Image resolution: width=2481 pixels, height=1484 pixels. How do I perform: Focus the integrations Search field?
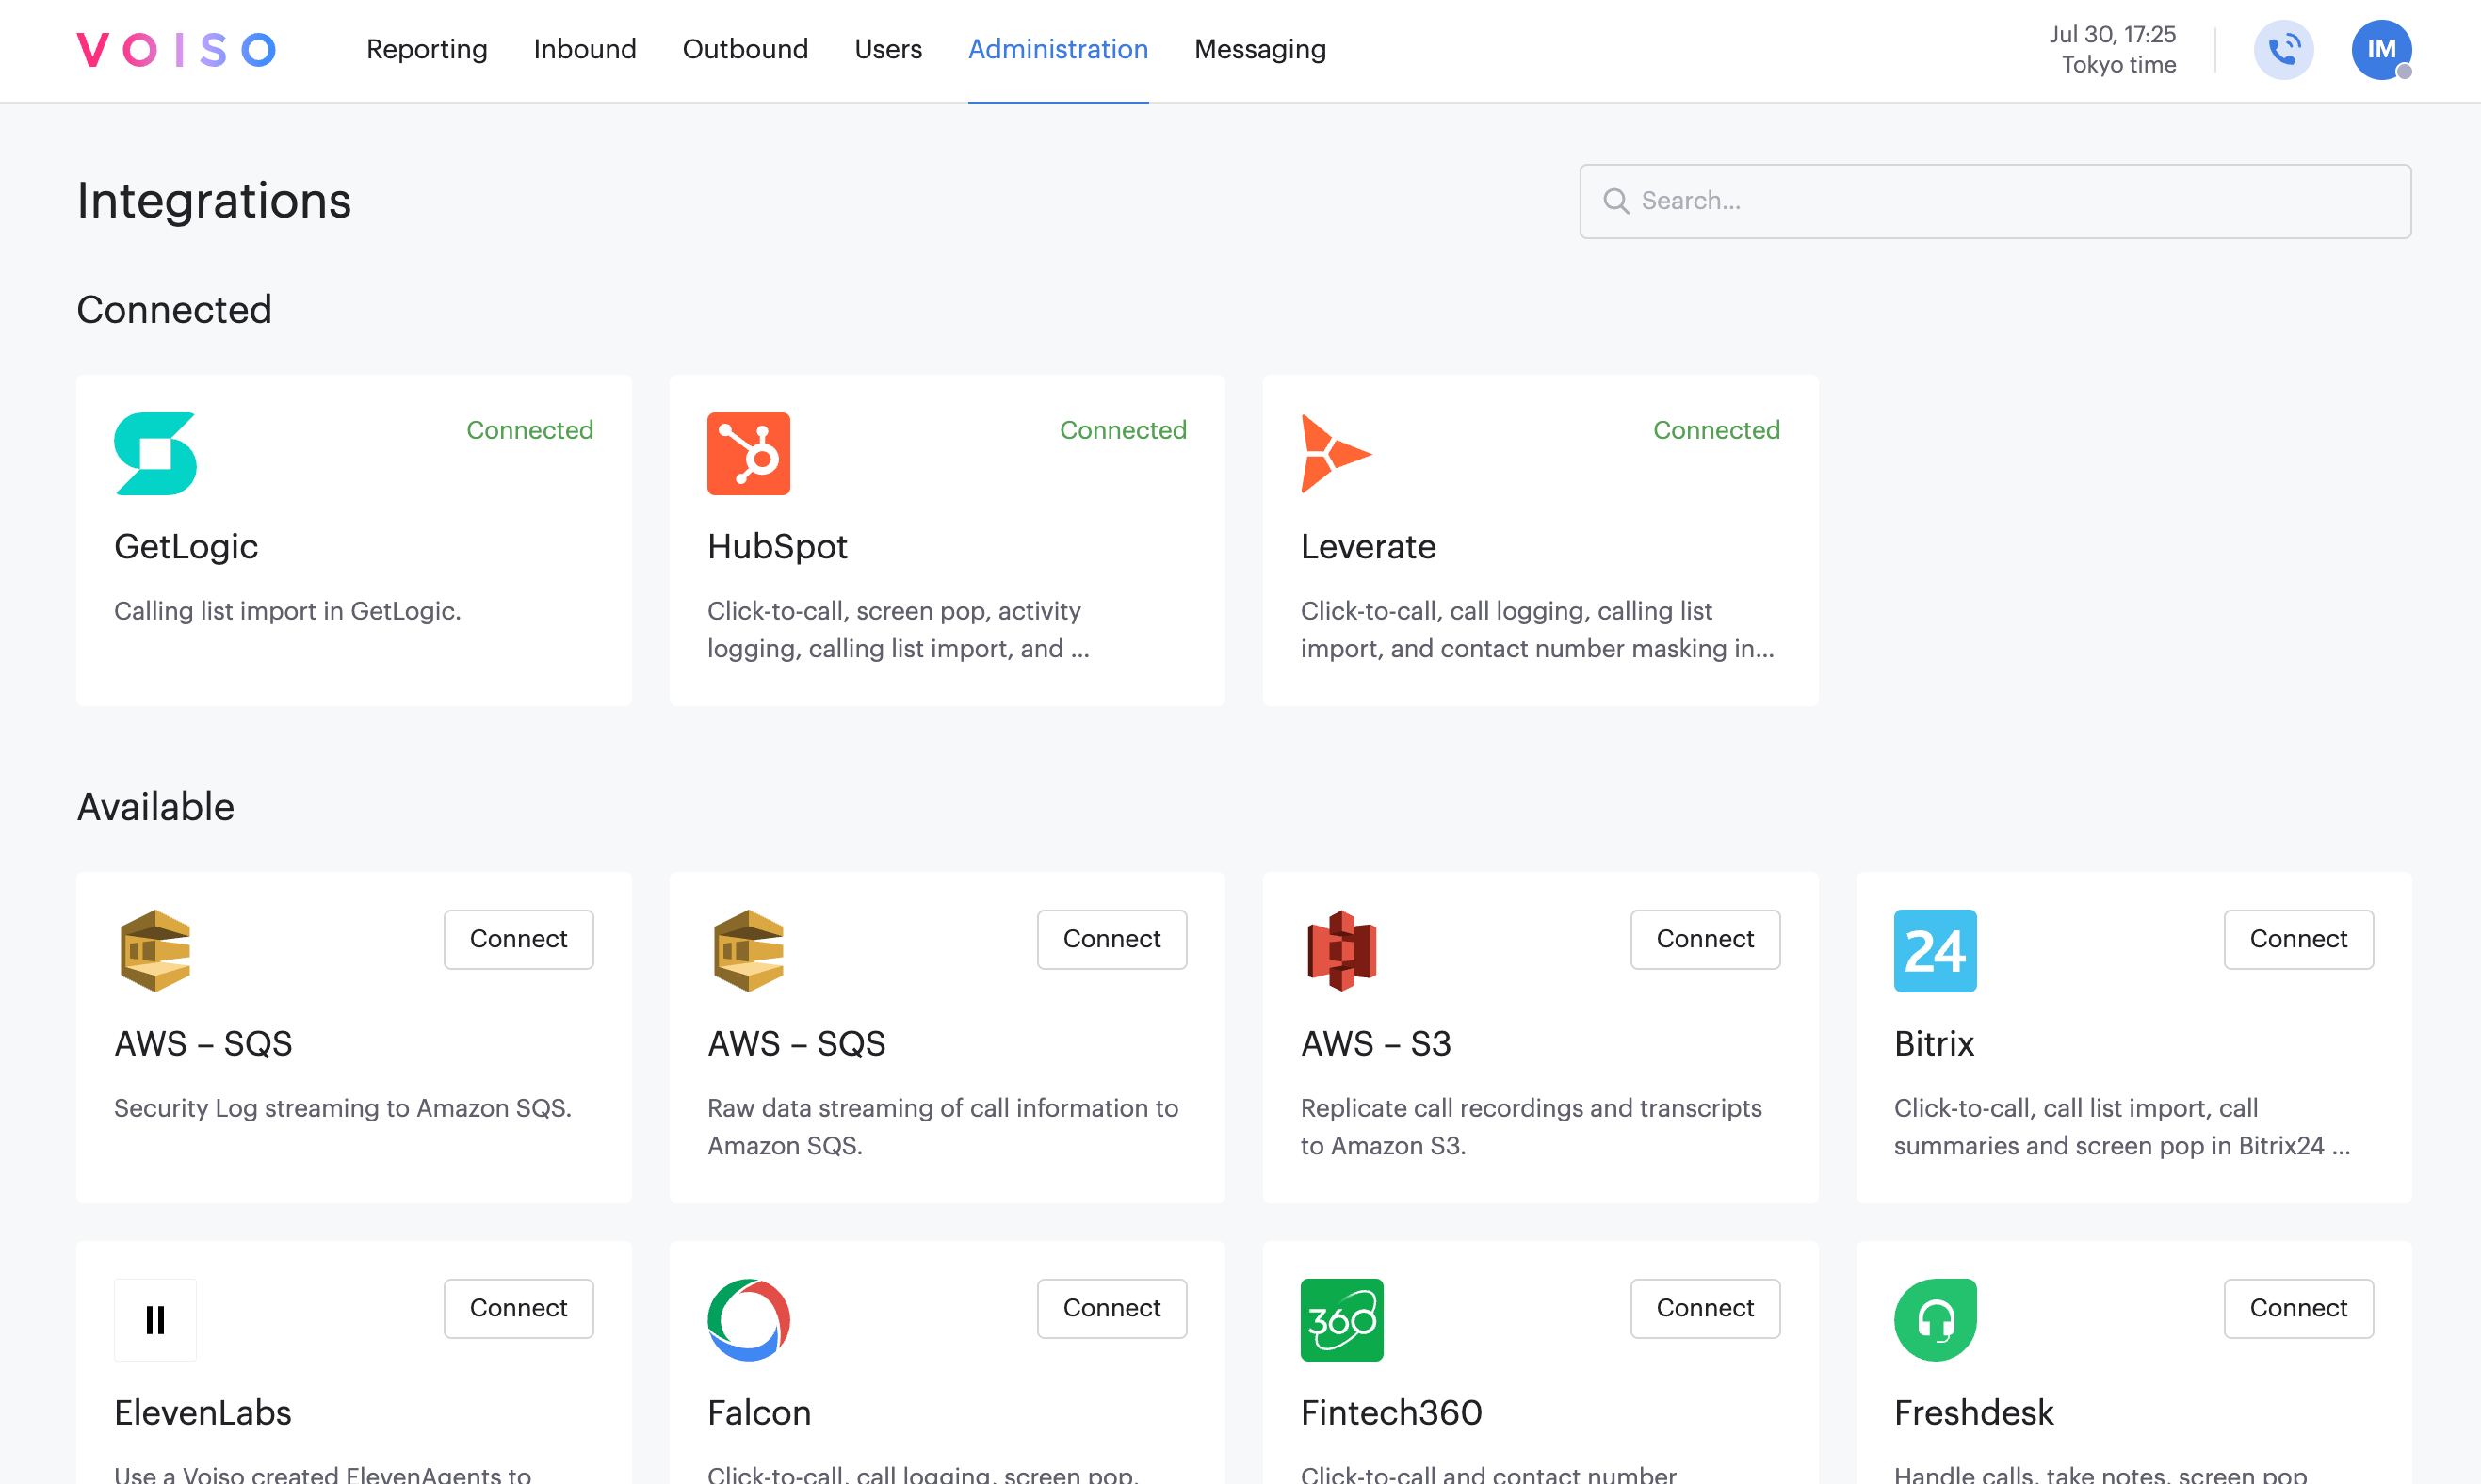click(1995, 201)
